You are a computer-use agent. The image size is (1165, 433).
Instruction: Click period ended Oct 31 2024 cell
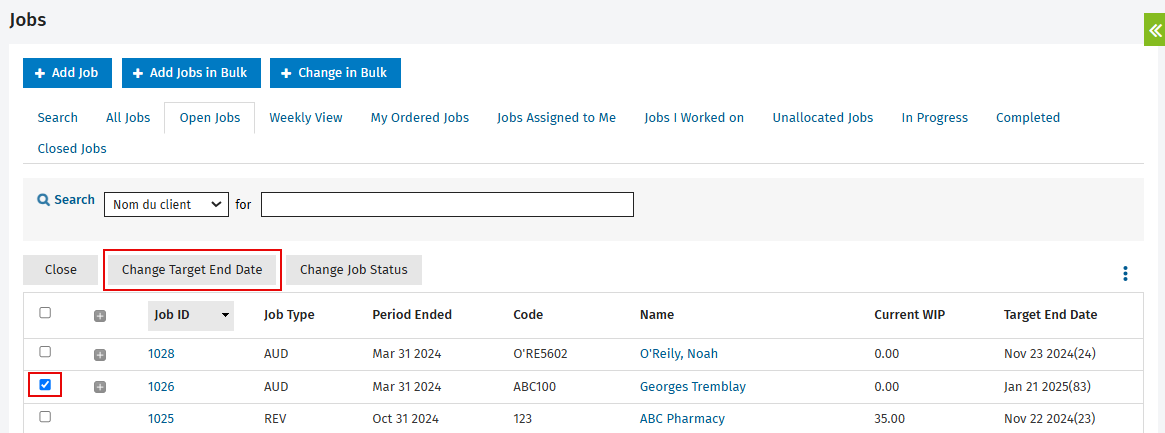406,418
